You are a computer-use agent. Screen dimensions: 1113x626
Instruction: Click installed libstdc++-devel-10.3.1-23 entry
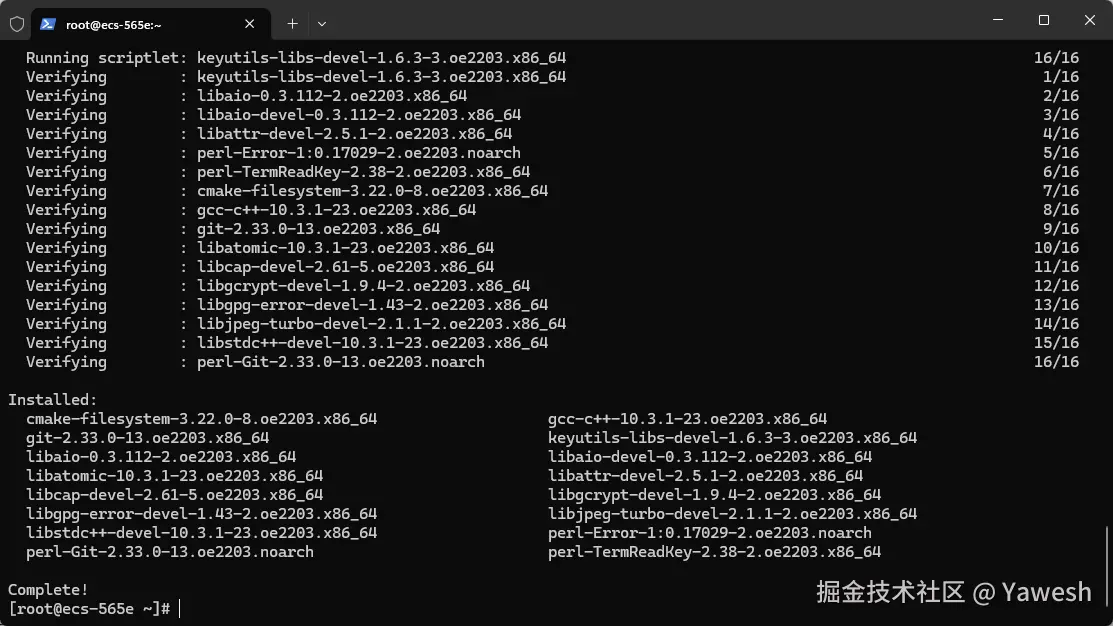(202, 533)
